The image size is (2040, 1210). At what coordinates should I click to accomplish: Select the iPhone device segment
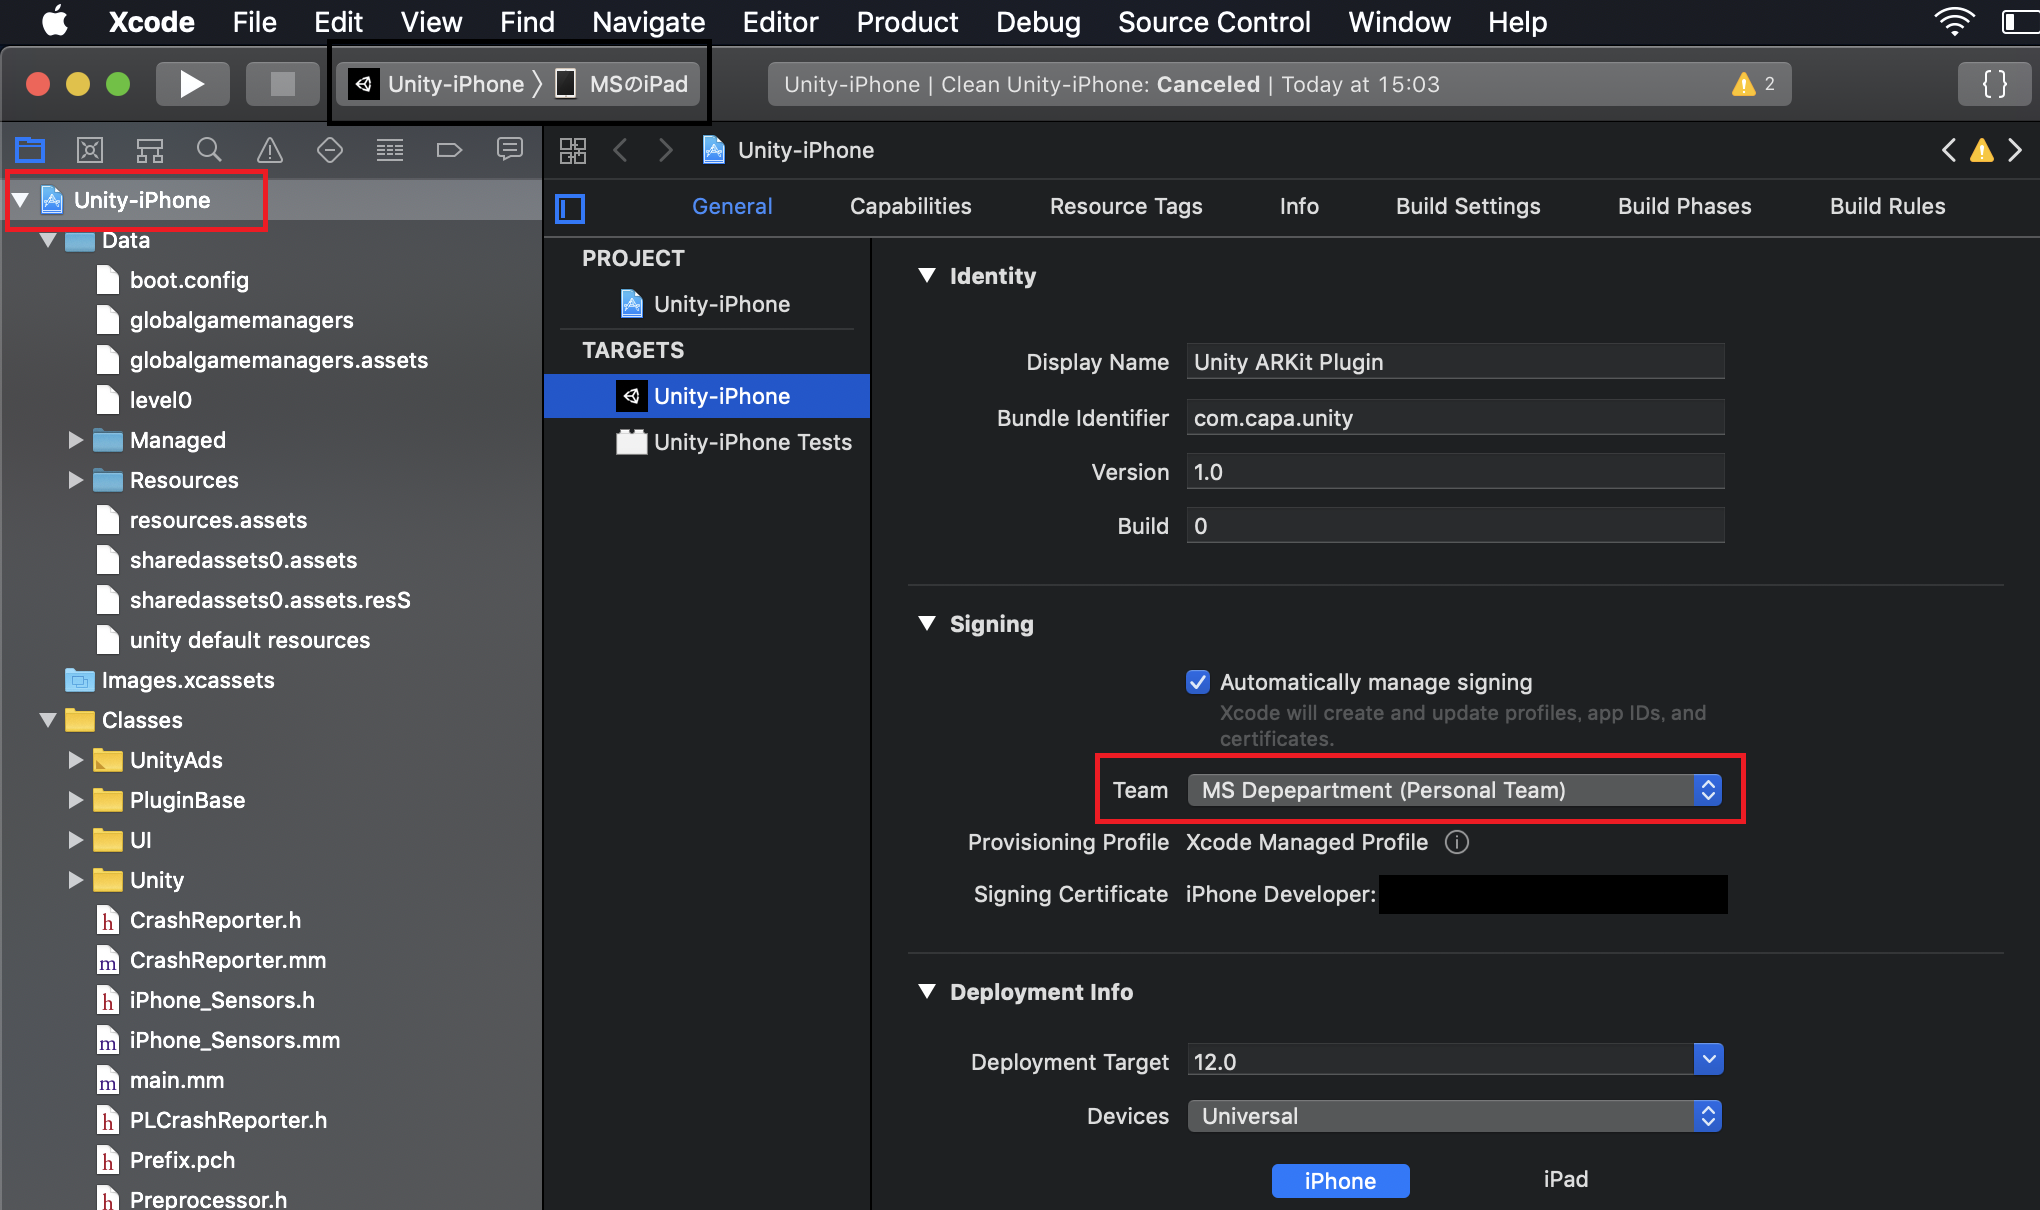pos(1340,1180)
